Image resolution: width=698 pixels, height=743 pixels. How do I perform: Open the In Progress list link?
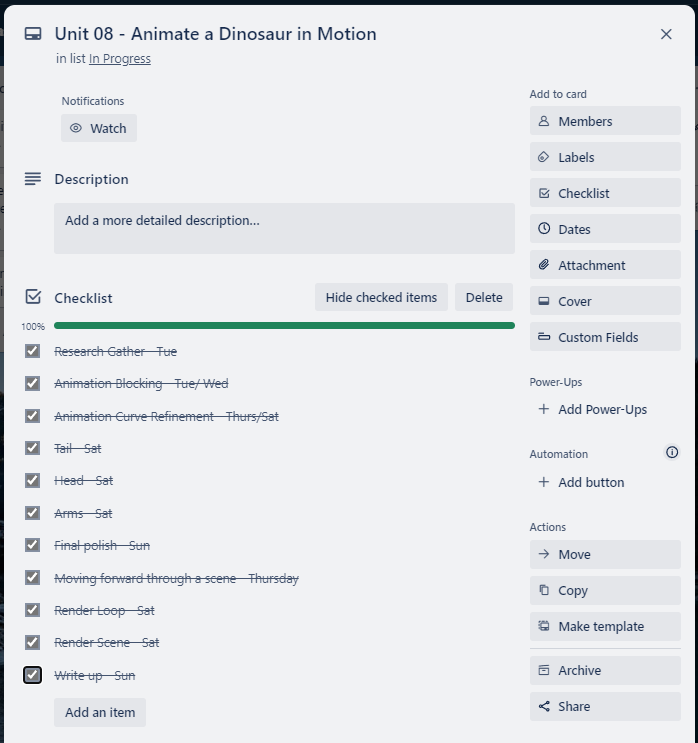[120, 59]
